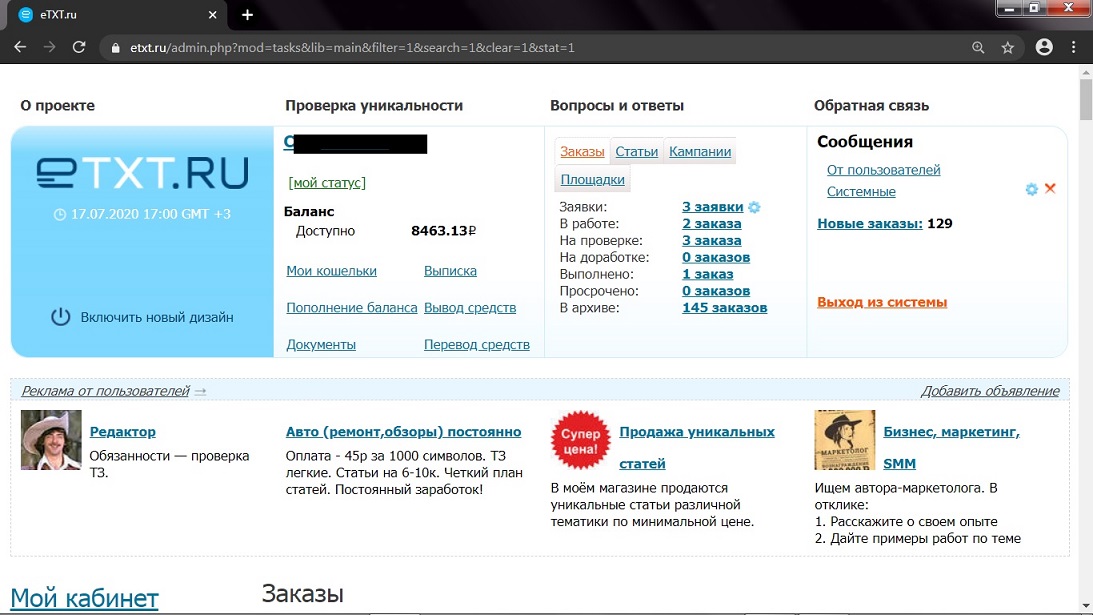Open the Документы link
This screenshot has width=1093, height=615.
point(321,344)
